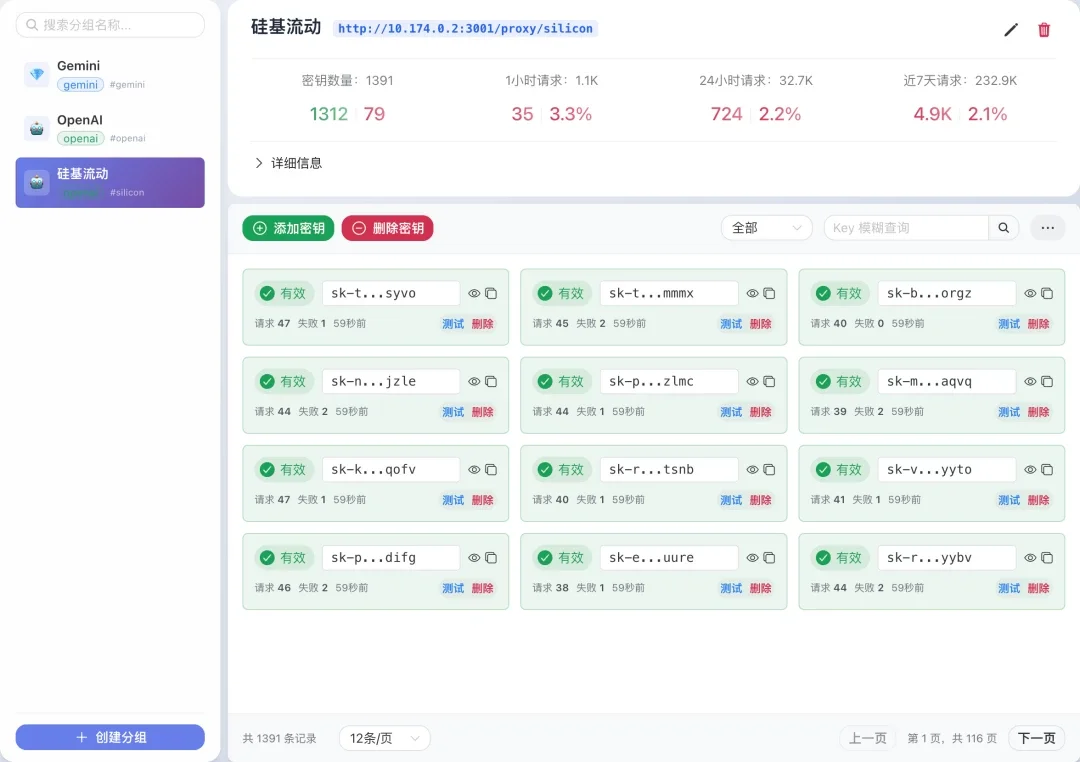Open the '...' more options menu

tap(1047, 227)
